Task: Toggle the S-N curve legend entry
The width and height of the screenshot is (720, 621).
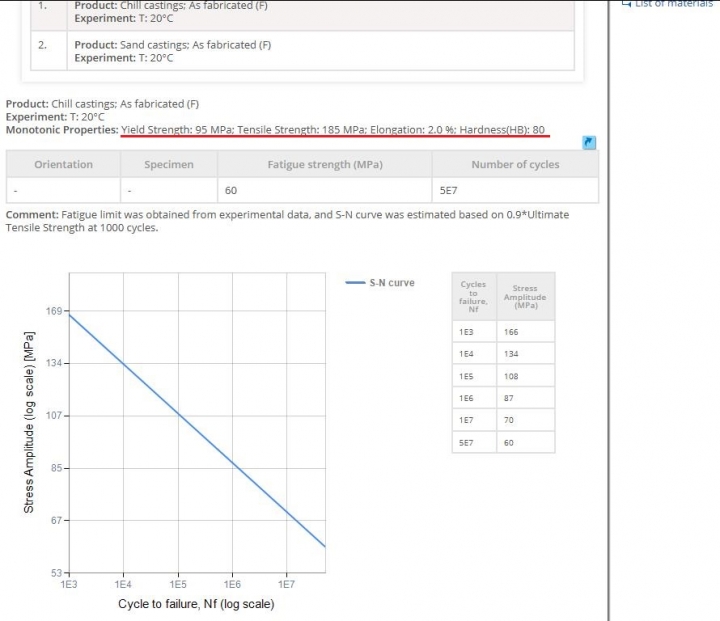Action: click(380, 283)
